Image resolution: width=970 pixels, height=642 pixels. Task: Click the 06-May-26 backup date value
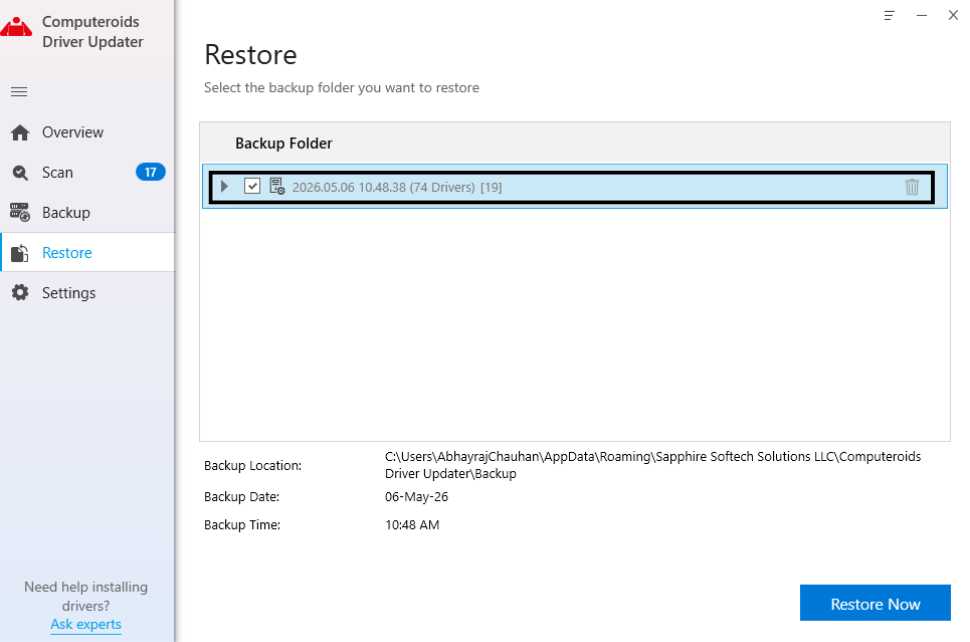pos(416,497)
